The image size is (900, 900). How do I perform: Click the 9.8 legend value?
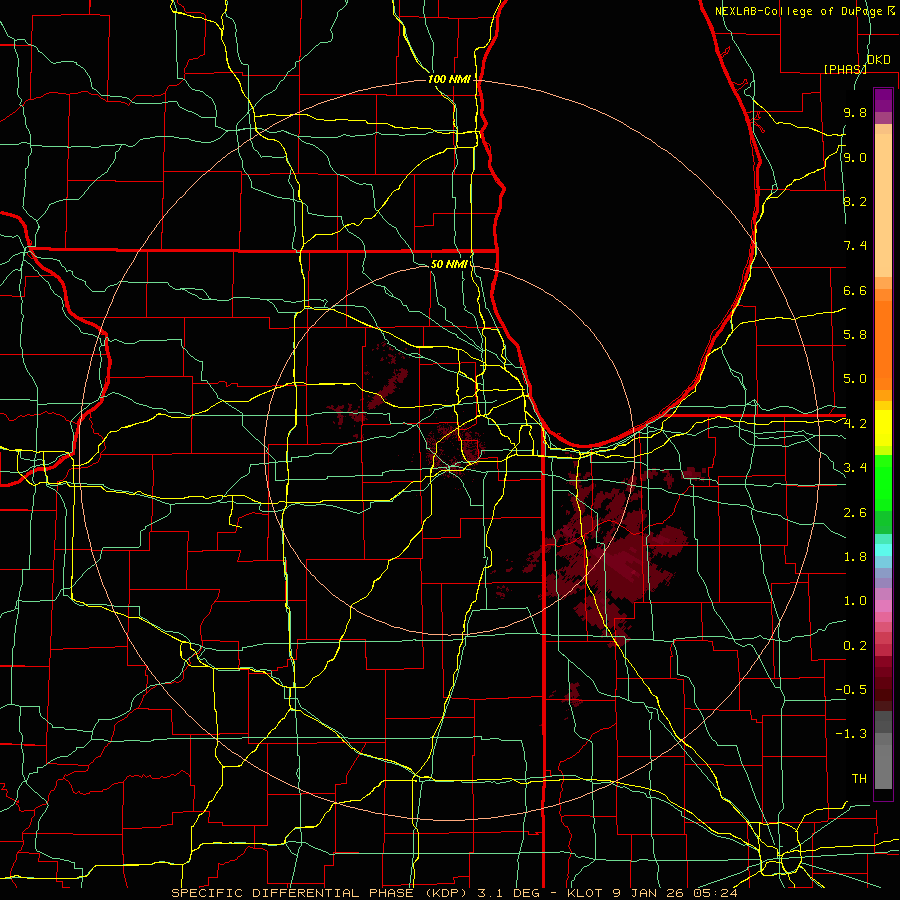(855, 113)
